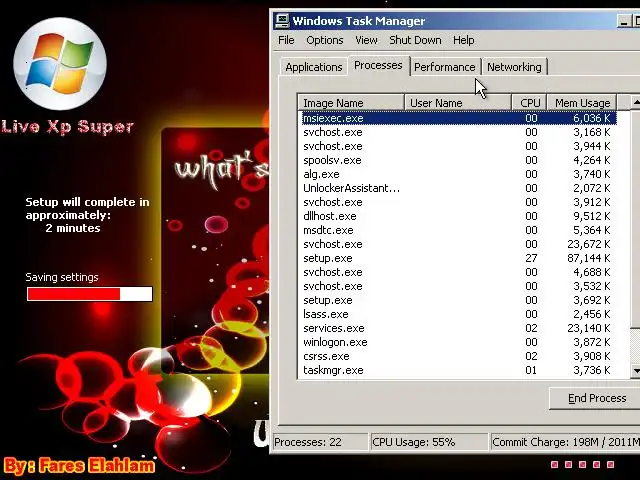Select svchost.exe using 3,912 K
The image size is (640, 480).
point(459,202)
